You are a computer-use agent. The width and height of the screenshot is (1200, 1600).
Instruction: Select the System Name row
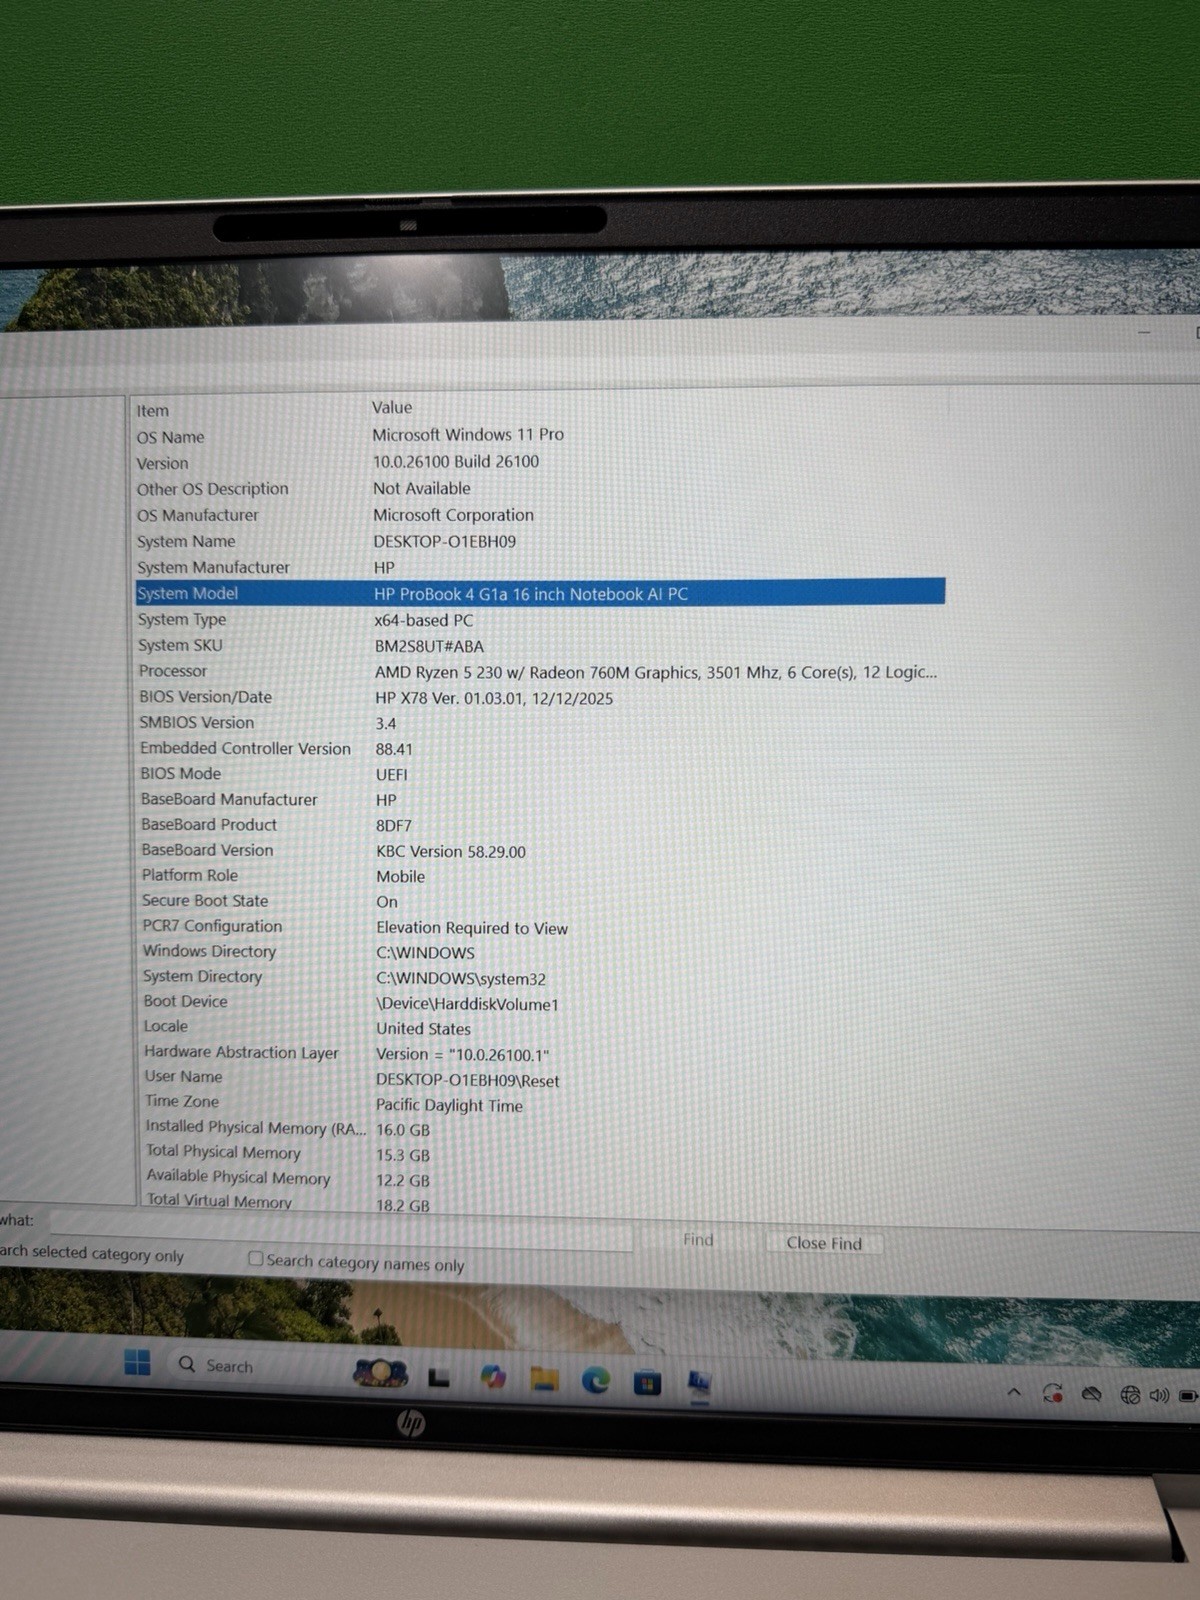(x=540, y=541)
